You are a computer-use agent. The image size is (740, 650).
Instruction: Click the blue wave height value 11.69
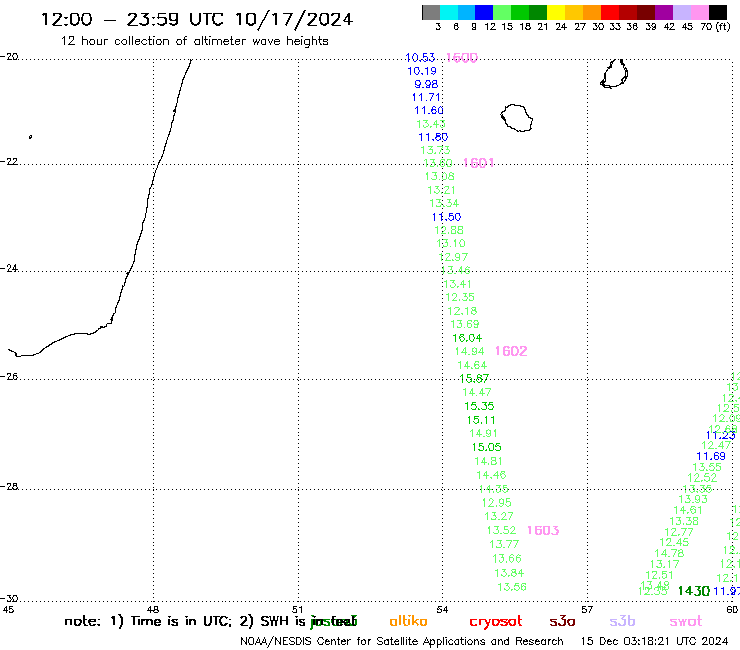click(711, 456)
